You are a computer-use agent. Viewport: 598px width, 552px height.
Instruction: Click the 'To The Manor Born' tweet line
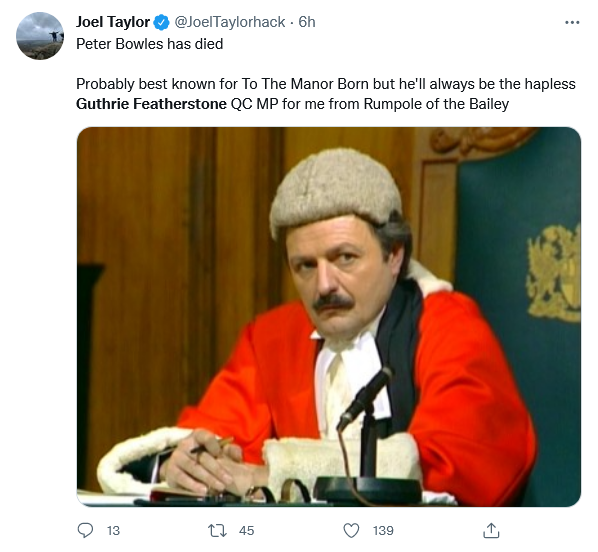[326, 84]
